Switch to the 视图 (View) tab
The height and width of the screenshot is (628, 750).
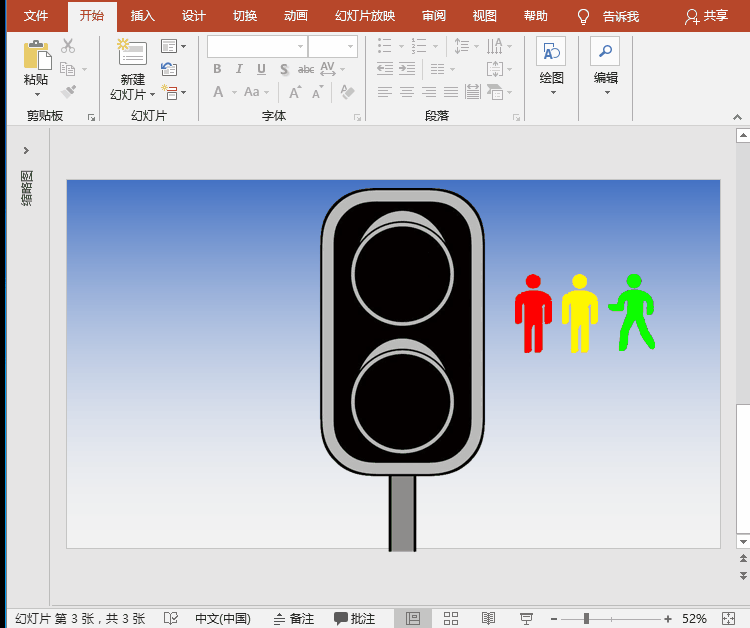pos(485,16)
